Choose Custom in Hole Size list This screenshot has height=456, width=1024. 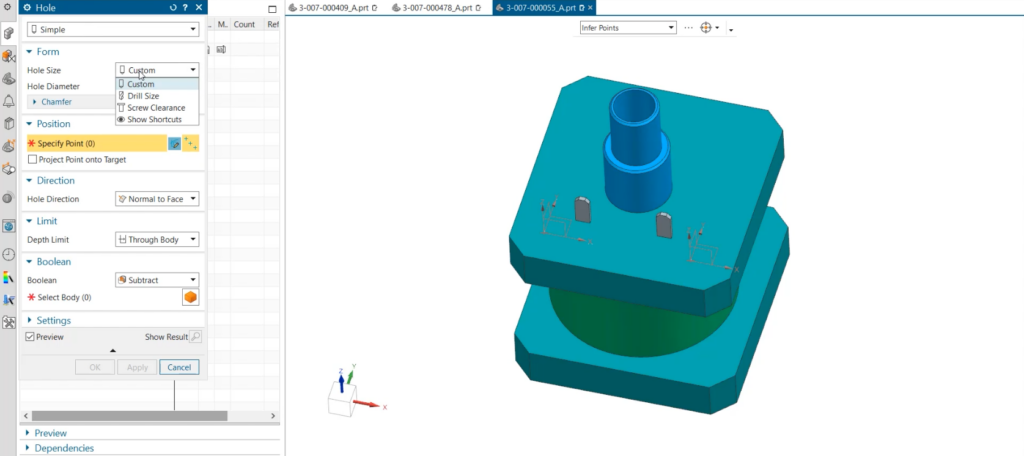coord(157,84)
